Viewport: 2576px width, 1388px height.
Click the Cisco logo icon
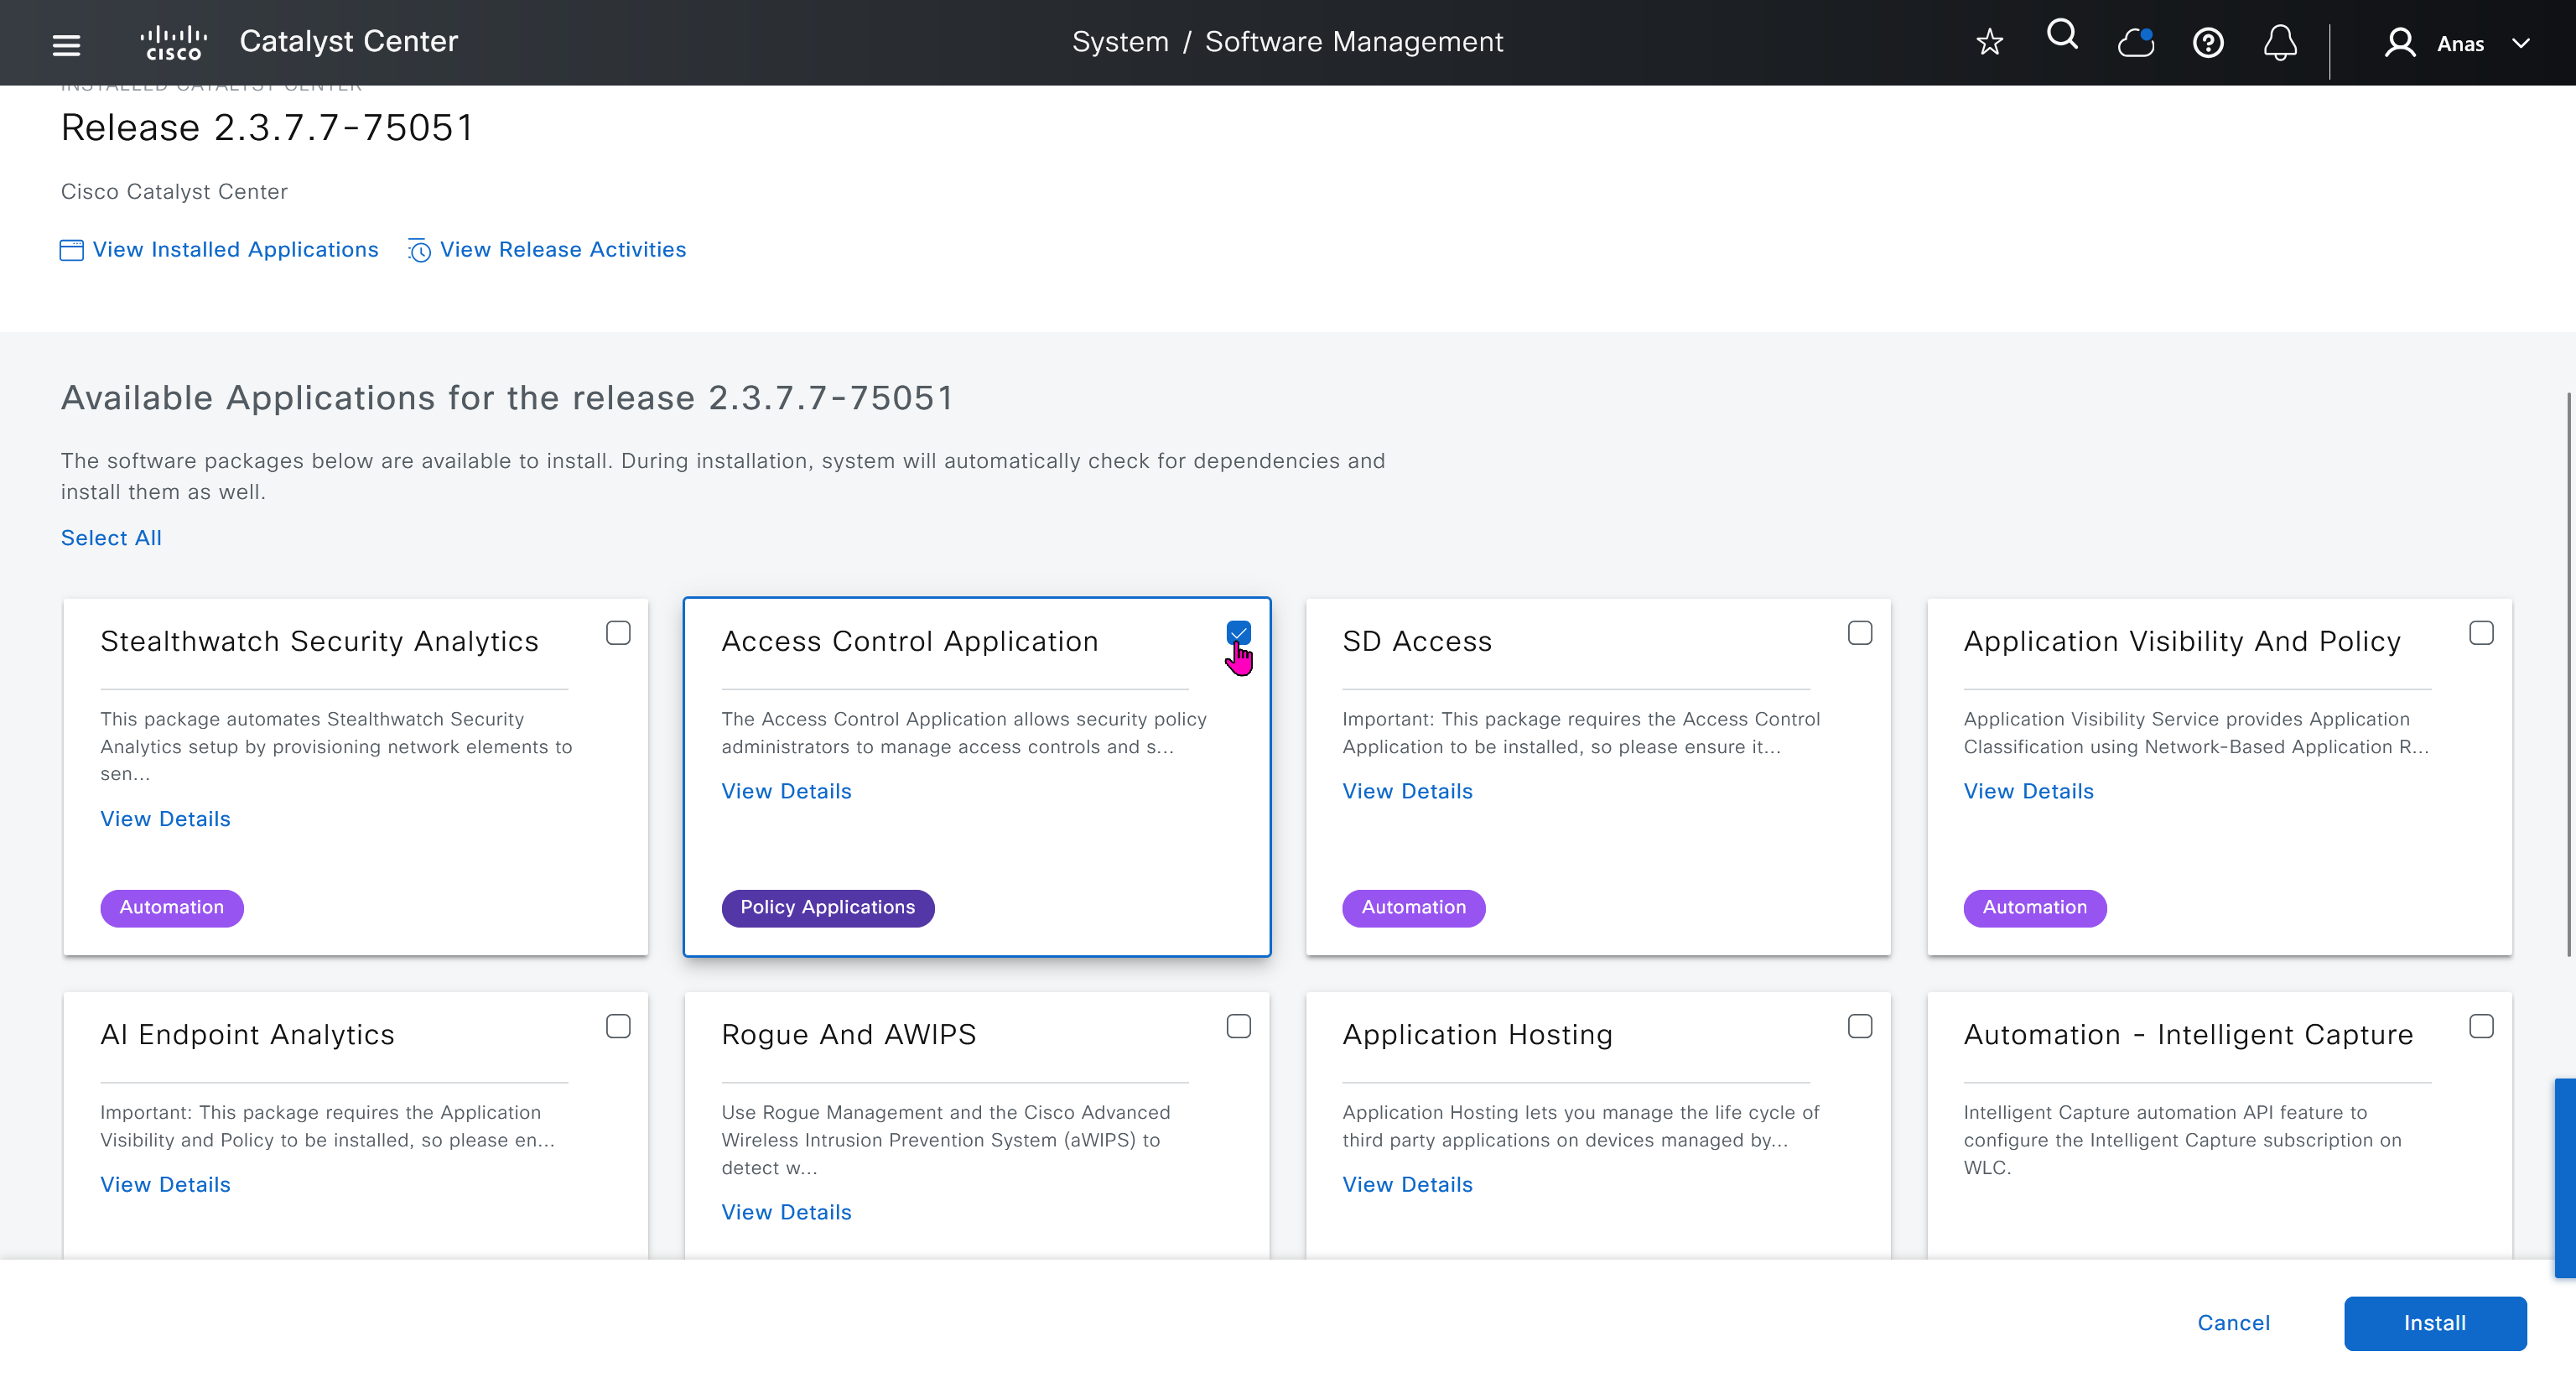point(173,43)
